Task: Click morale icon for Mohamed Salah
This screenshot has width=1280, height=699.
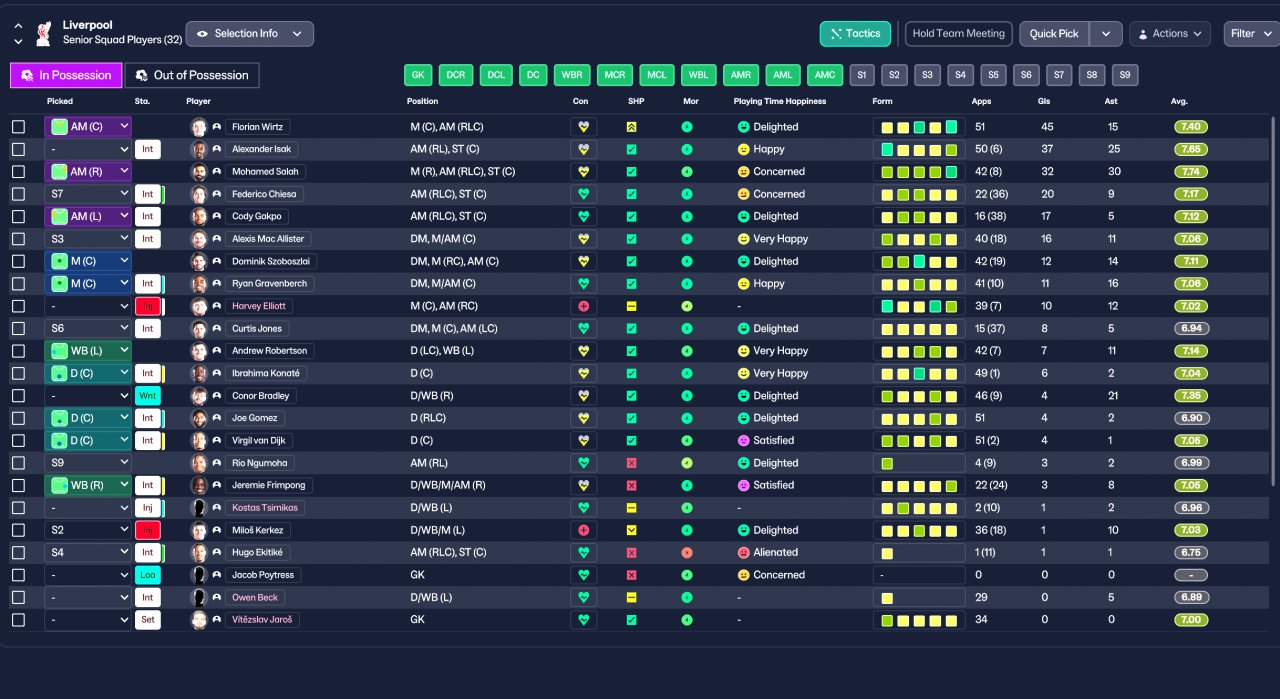Action: click(687, 172)
